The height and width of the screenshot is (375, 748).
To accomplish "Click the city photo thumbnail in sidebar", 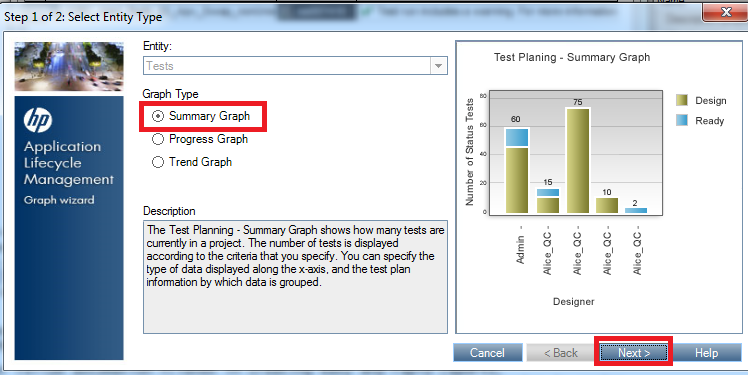I will (x=69, y=66).
